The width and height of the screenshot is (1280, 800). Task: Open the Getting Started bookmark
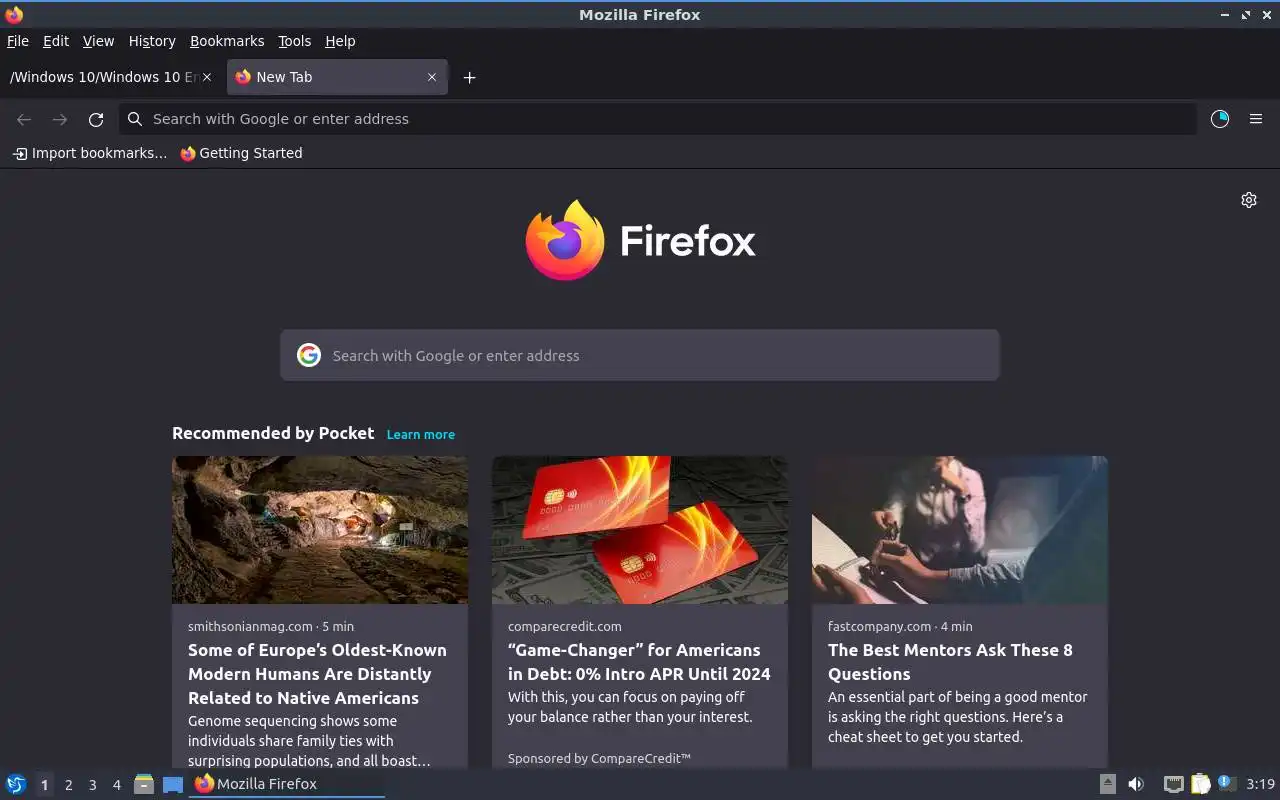(x=241, y=153)
